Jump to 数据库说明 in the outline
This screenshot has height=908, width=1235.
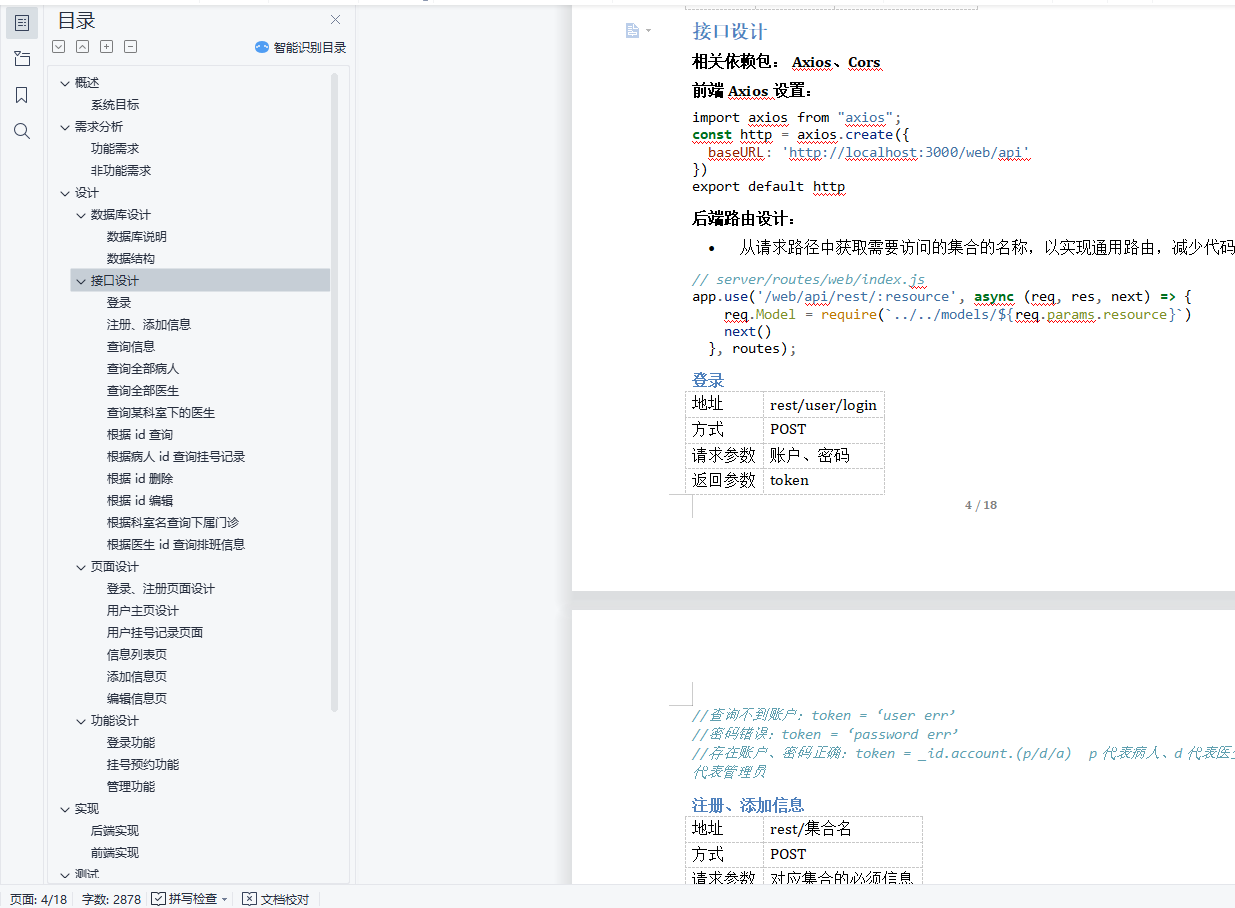click(x=137, y=237)
